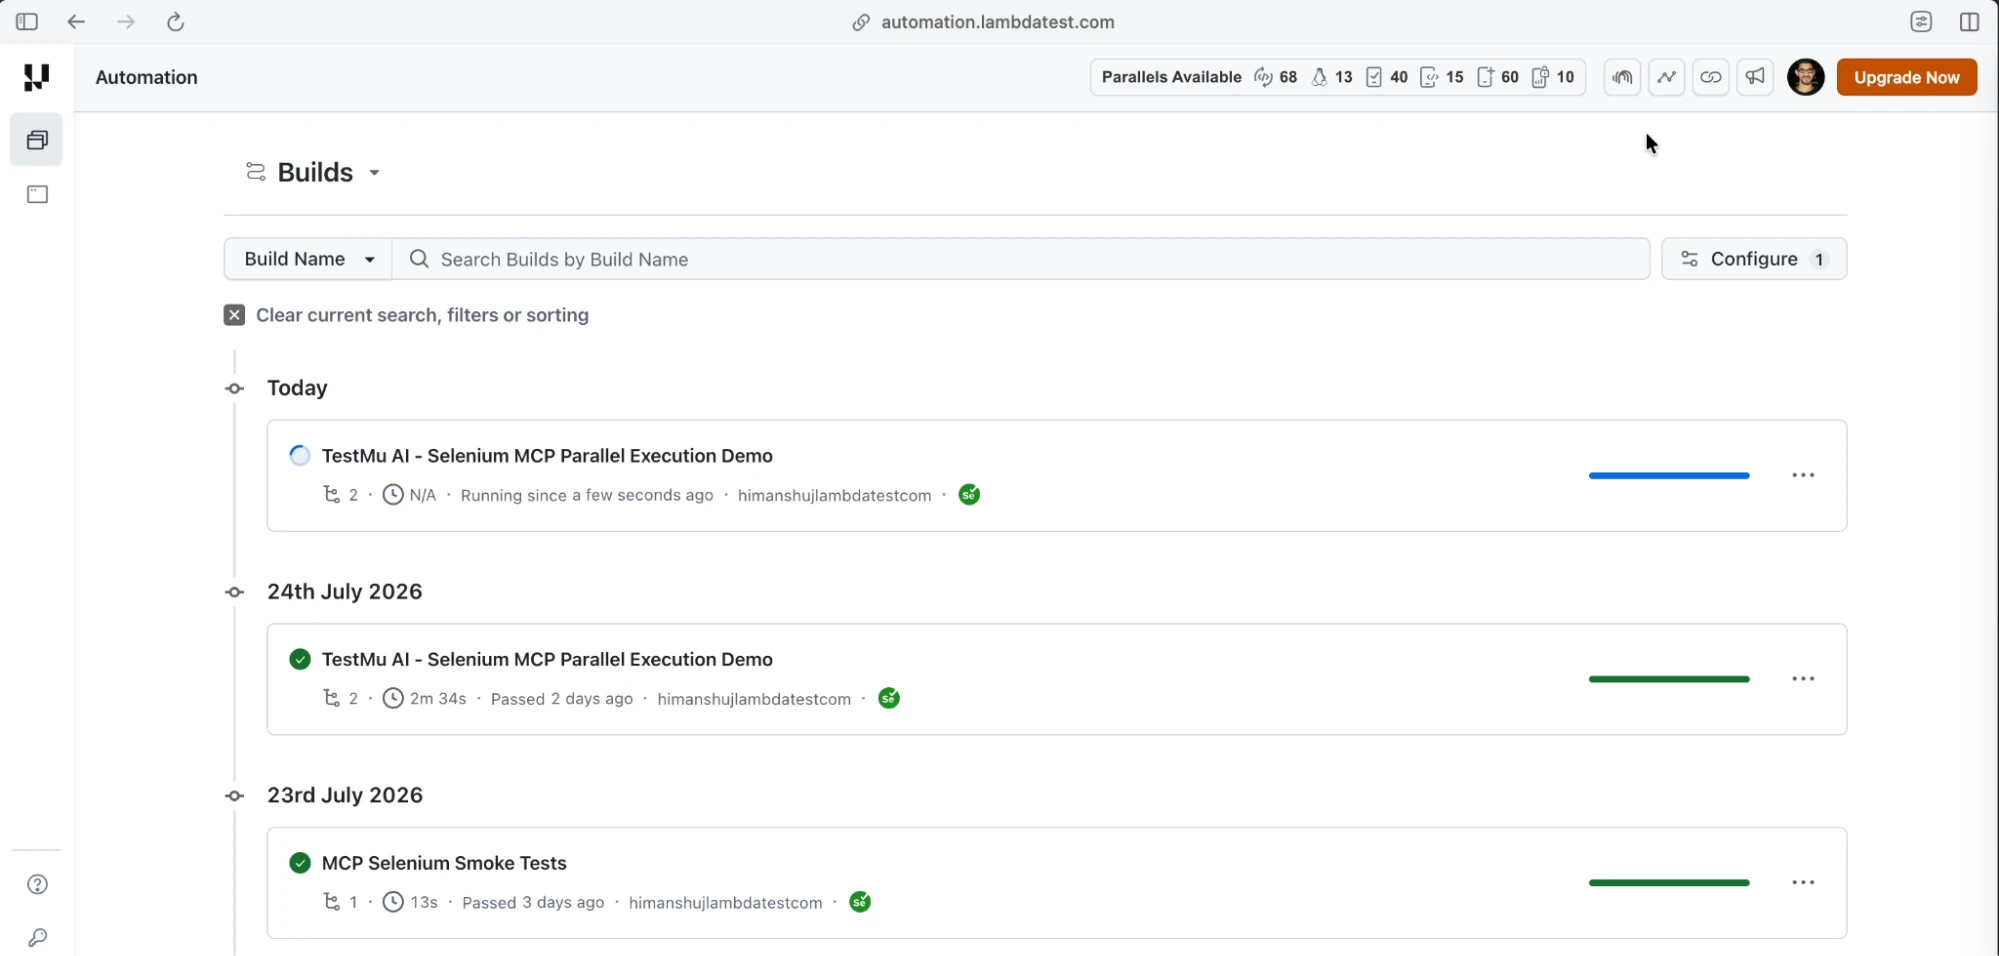Click the spinner status icon of running build
Screen dimensions: 1999x956
coord(299,456)
